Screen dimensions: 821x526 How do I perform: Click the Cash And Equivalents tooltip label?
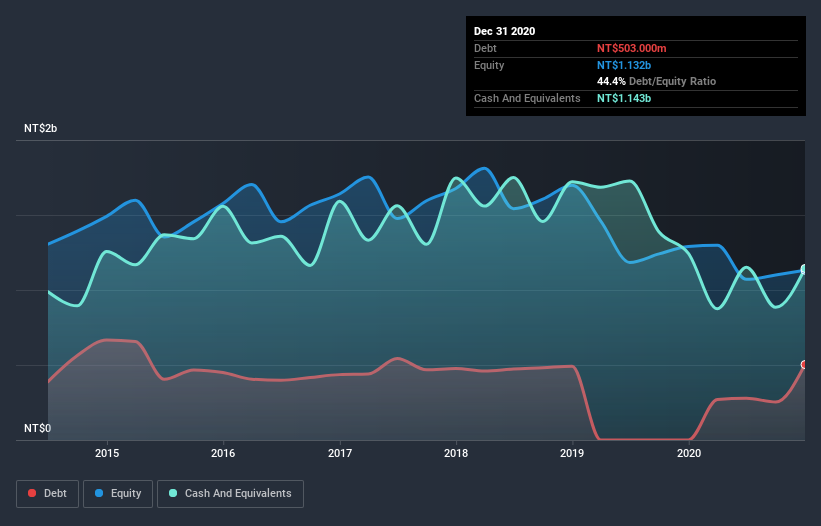[527, 98]
